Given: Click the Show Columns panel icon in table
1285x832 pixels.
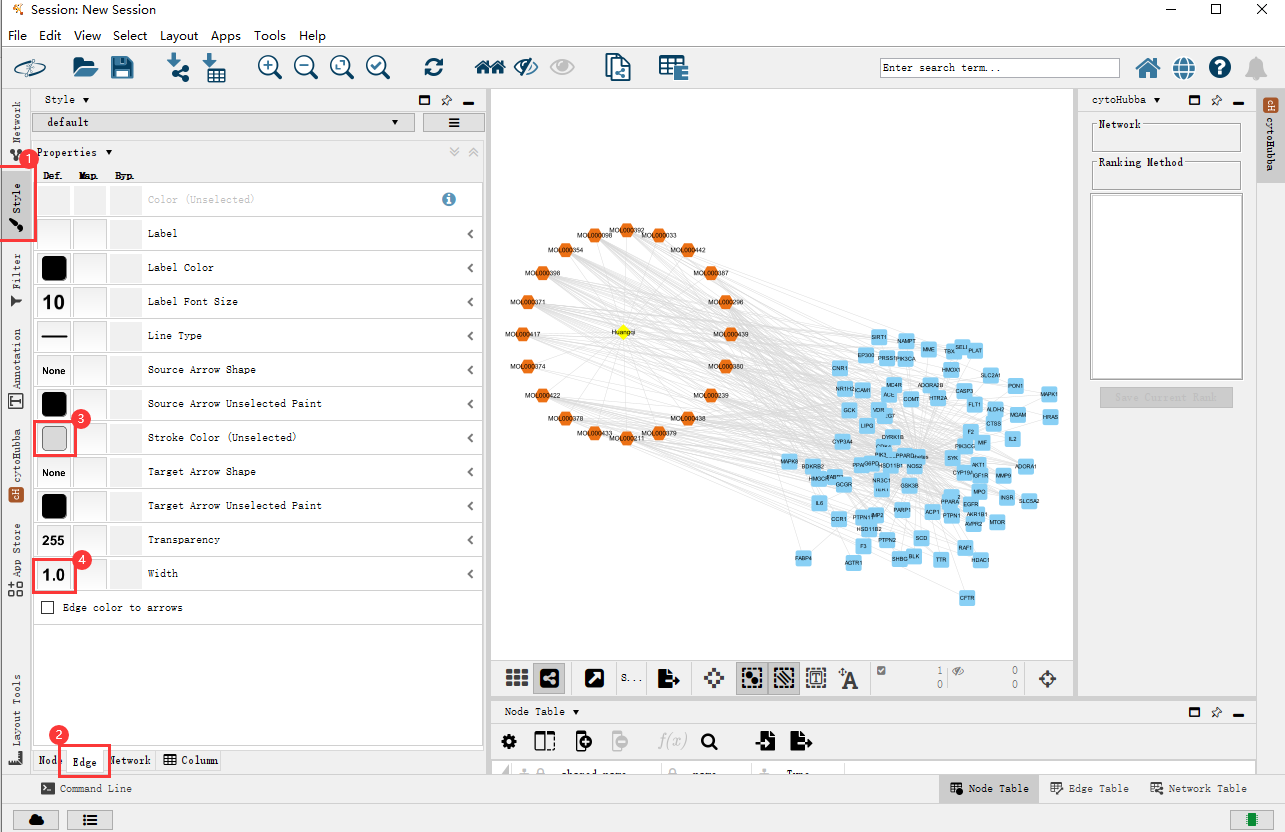Looking at the screenshot, I should pos(545,741).
